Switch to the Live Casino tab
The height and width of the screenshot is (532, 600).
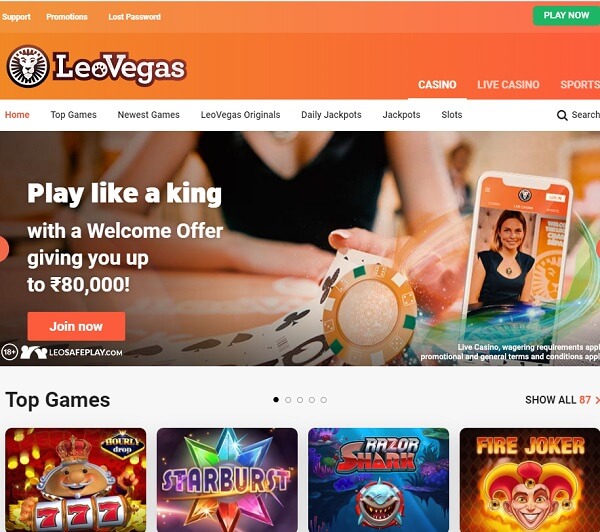(x=508, y=85)
